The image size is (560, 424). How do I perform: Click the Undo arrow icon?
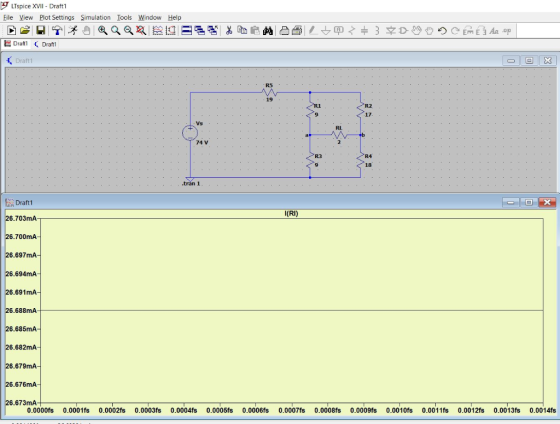(442, 31)
